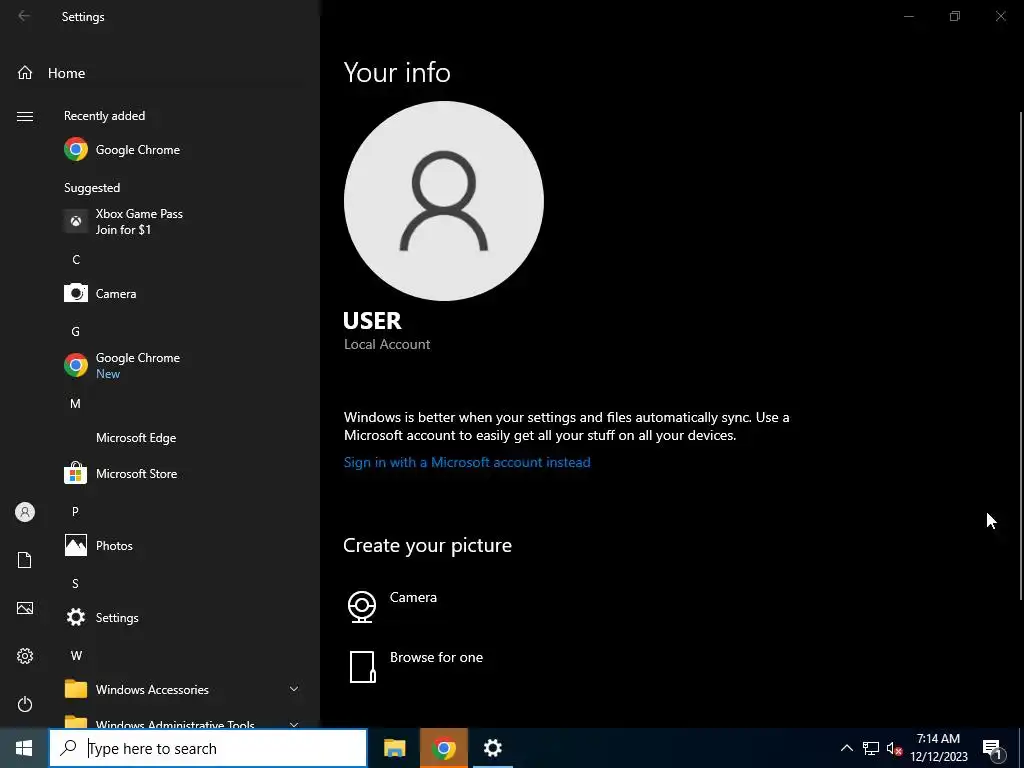The image size is (1024, 768).
Task: Click the network status tray icon
Action: coord(871,748)
